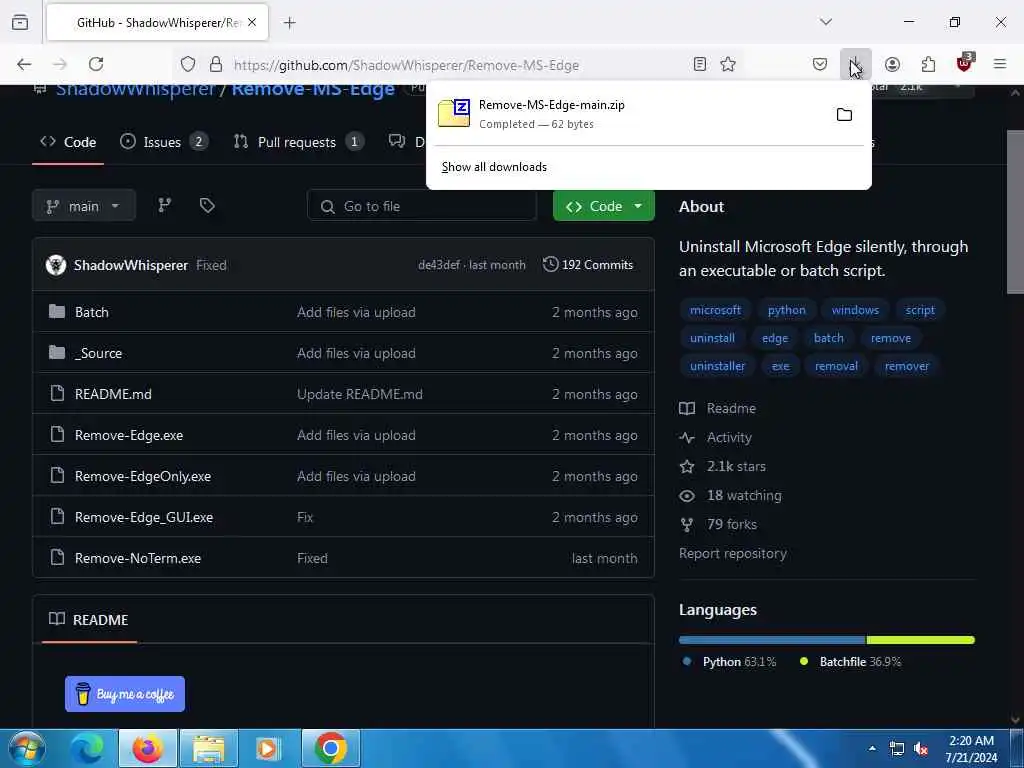The height and width of the screenshot is (768, 1024).
Task: Click Batchfile segment of language bar
Action: (x=921, y=640)
